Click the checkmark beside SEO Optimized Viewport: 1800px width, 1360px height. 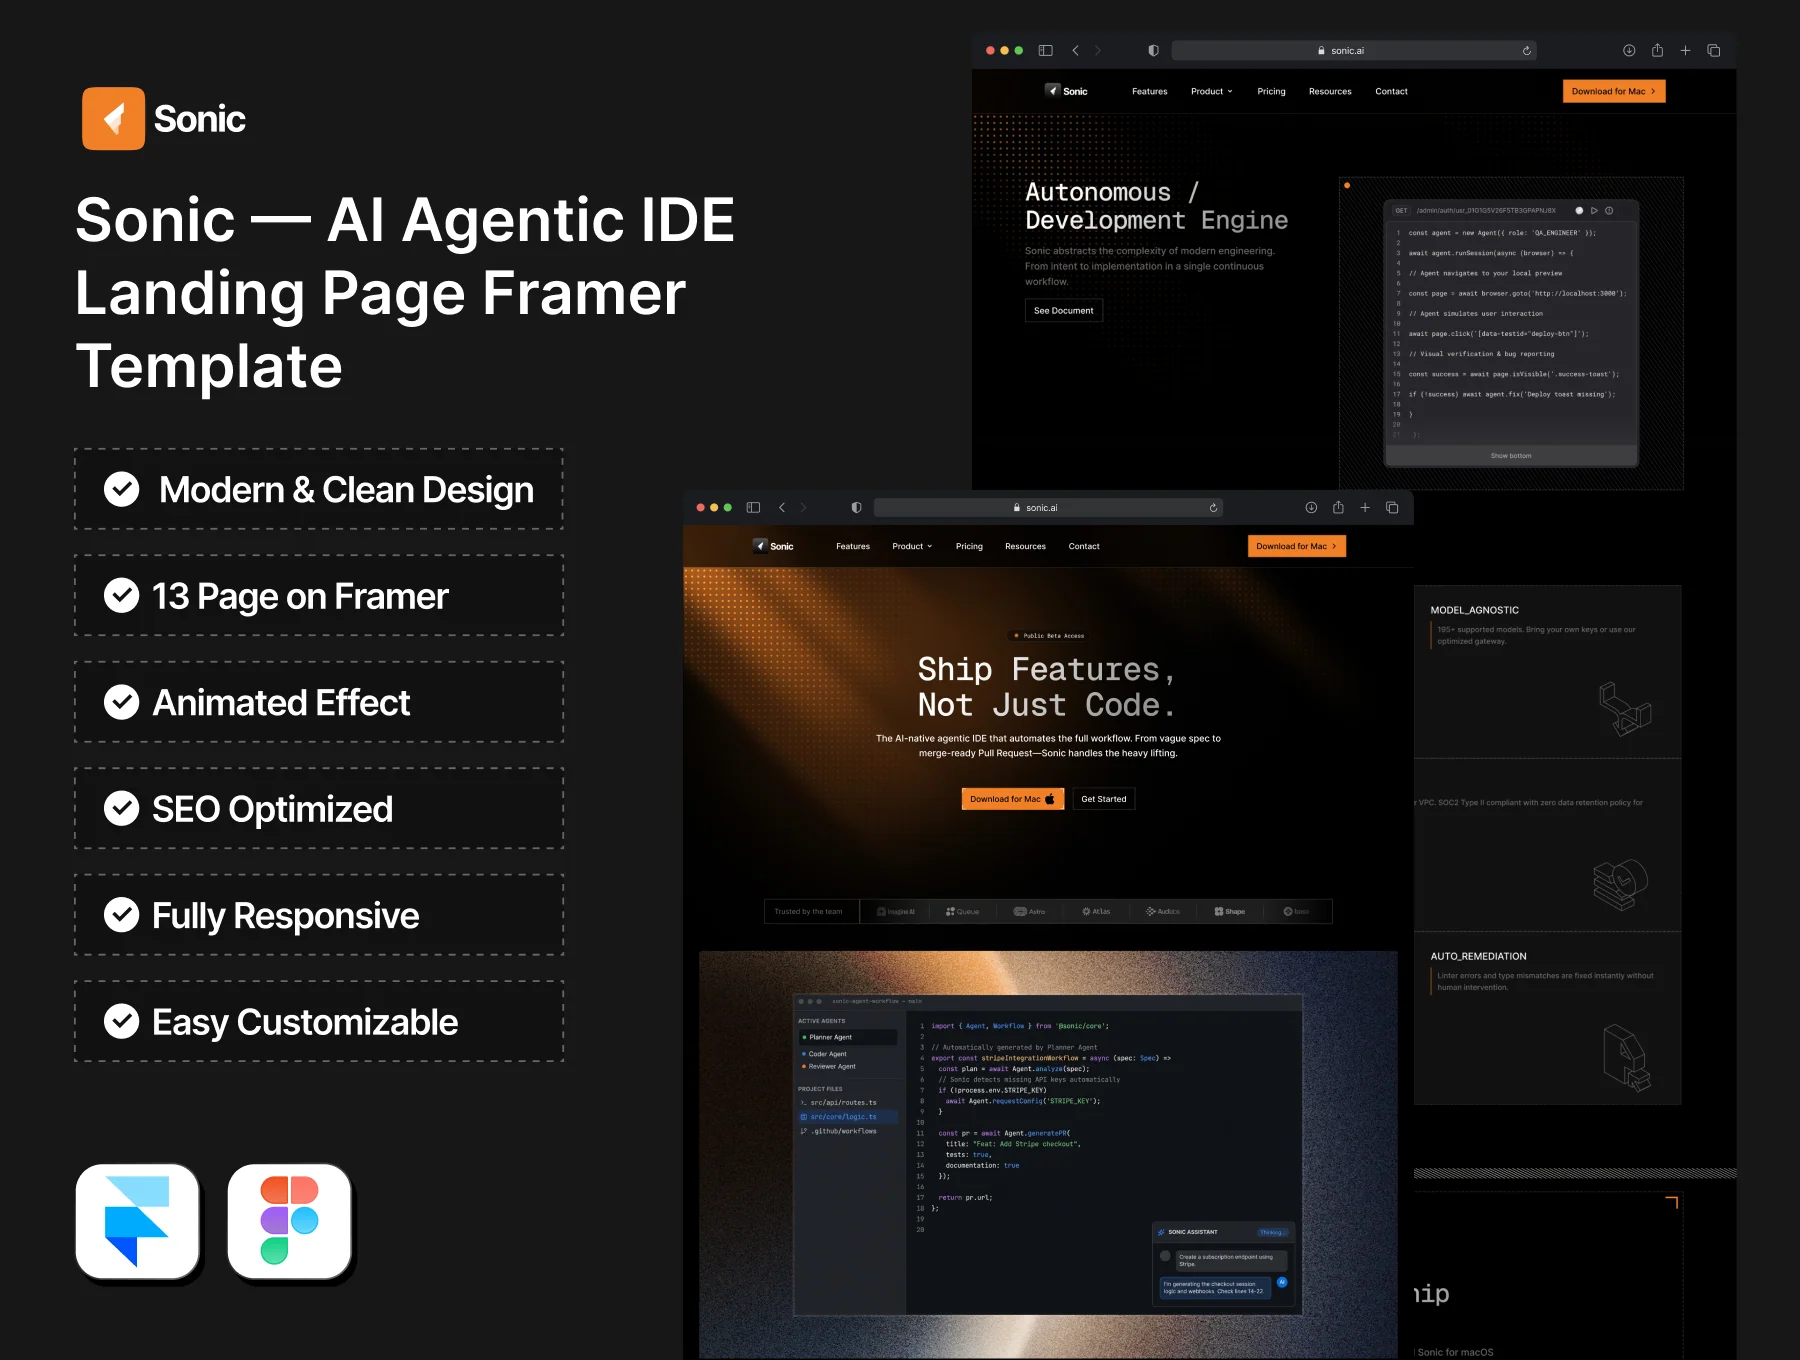[x=122, y=808]
